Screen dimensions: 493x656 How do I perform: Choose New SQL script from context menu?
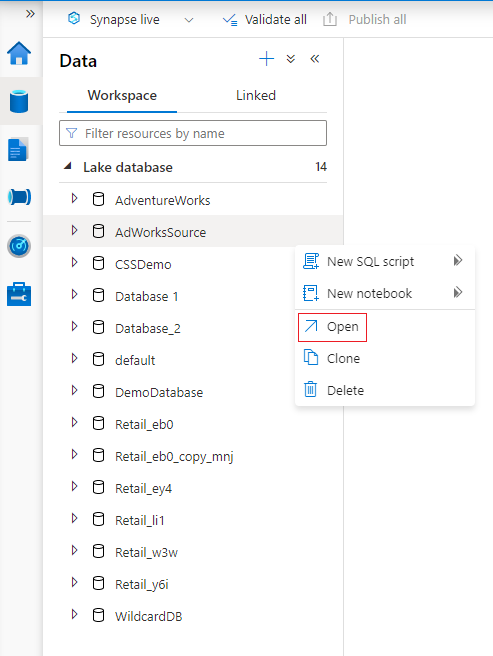pyautogui.click(x=385, y=261)
